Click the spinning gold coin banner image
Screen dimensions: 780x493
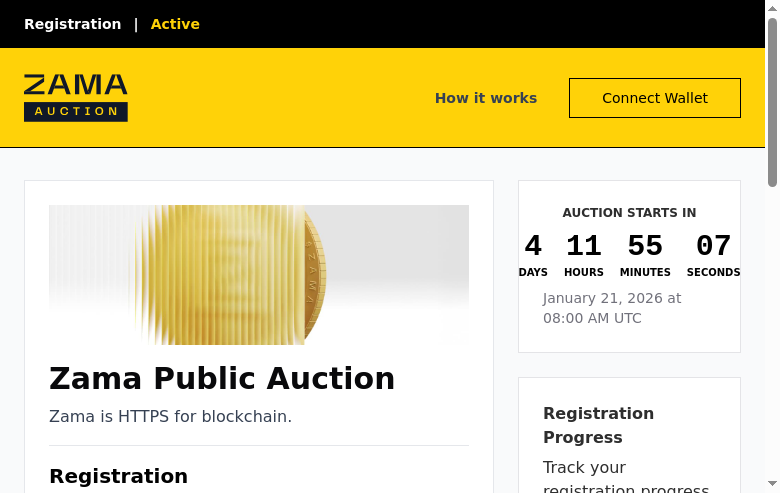click(x=258, y=274)
